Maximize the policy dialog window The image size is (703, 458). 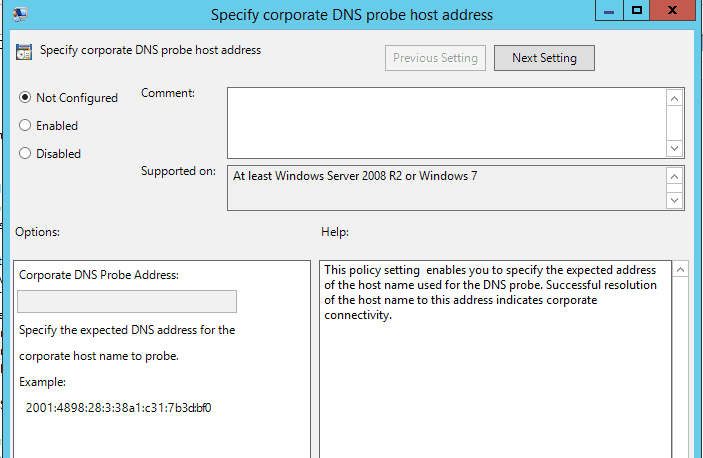pyautogui.click(x=636, y=10)
